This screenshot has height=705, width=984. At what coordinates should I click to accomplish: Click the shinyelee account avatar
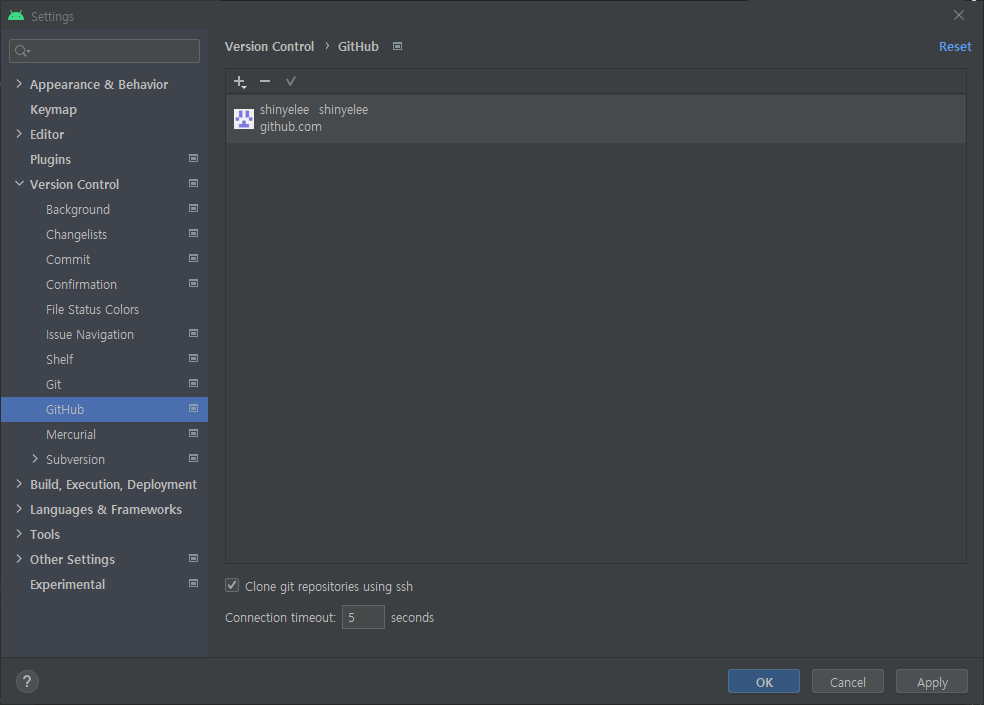click(x=243, y=119)
